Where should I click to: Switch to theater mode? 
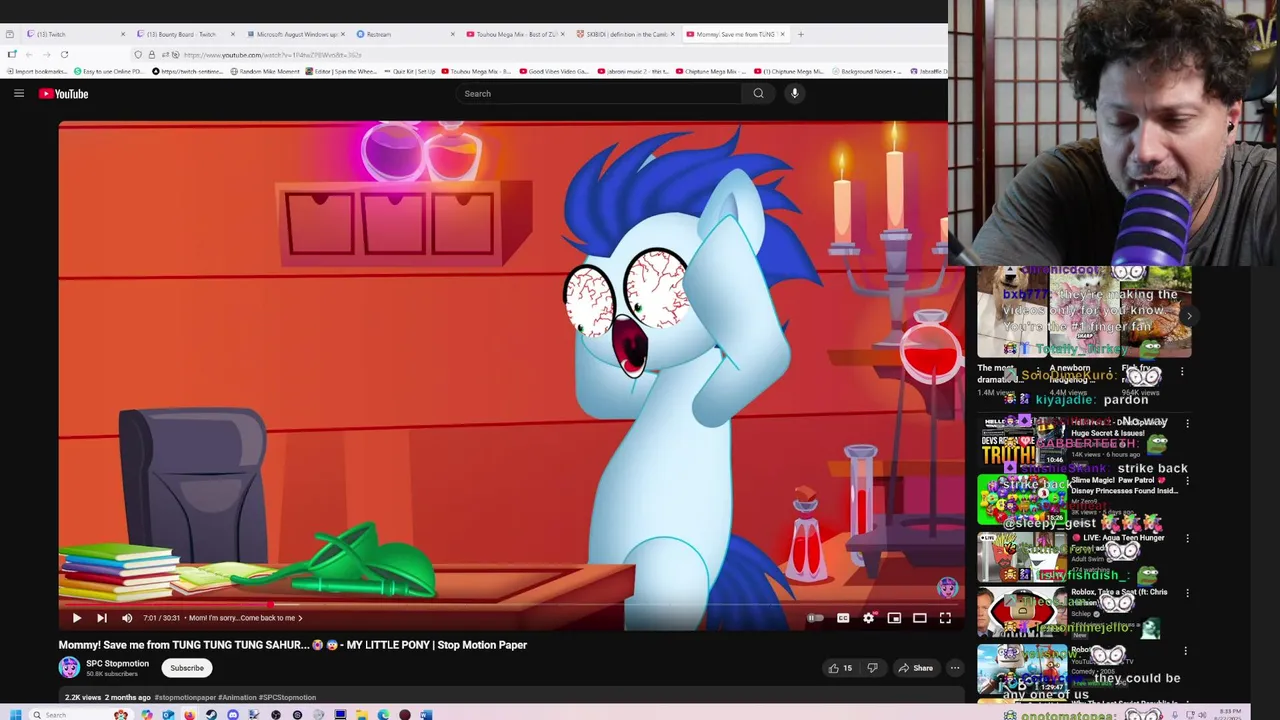point(920,618)
